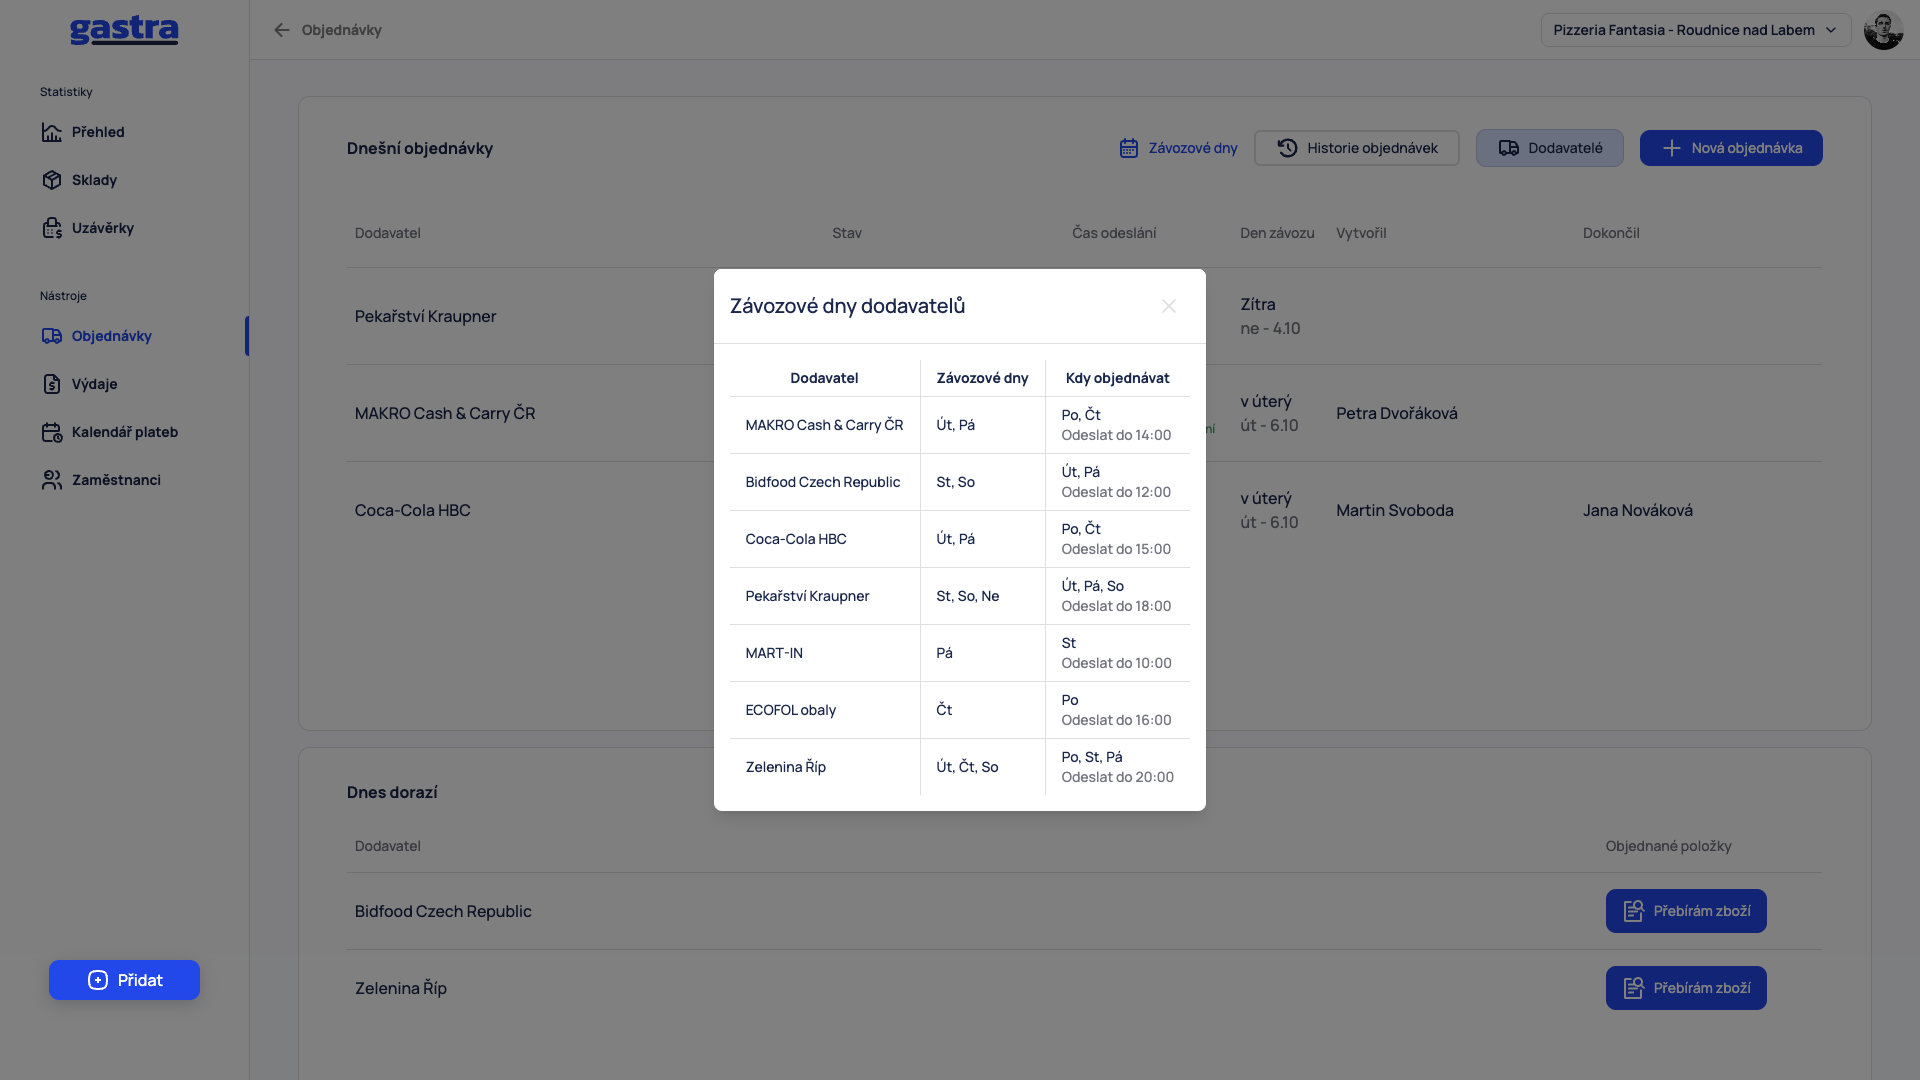The width and height of the screenshot is (1920, 1080).
Task: Click the plus icon in Přidat button
Action: 98,980
